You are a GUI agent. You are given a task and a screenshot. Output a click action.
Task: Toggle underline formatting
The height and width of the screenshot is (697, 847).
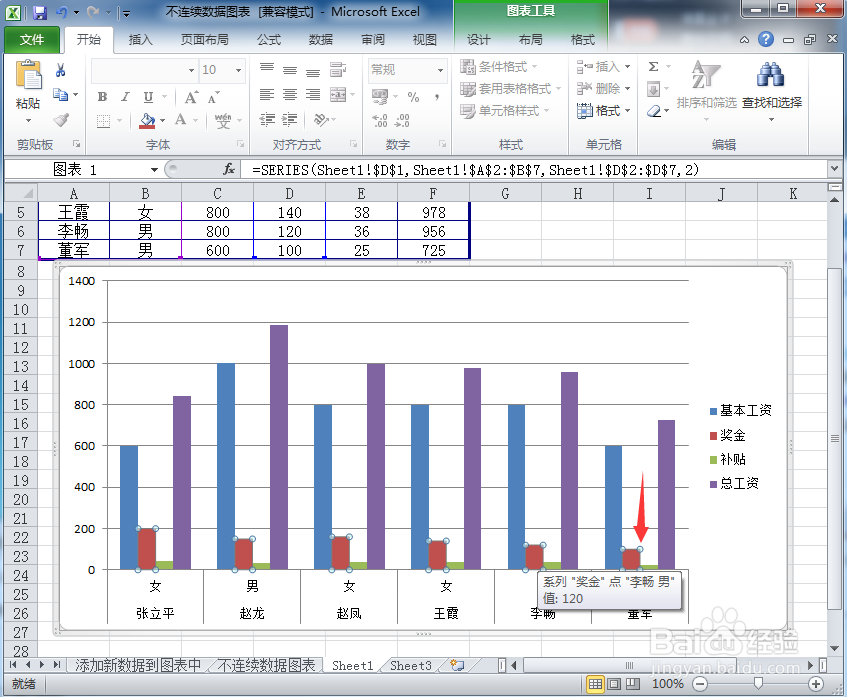coord(148,97)
